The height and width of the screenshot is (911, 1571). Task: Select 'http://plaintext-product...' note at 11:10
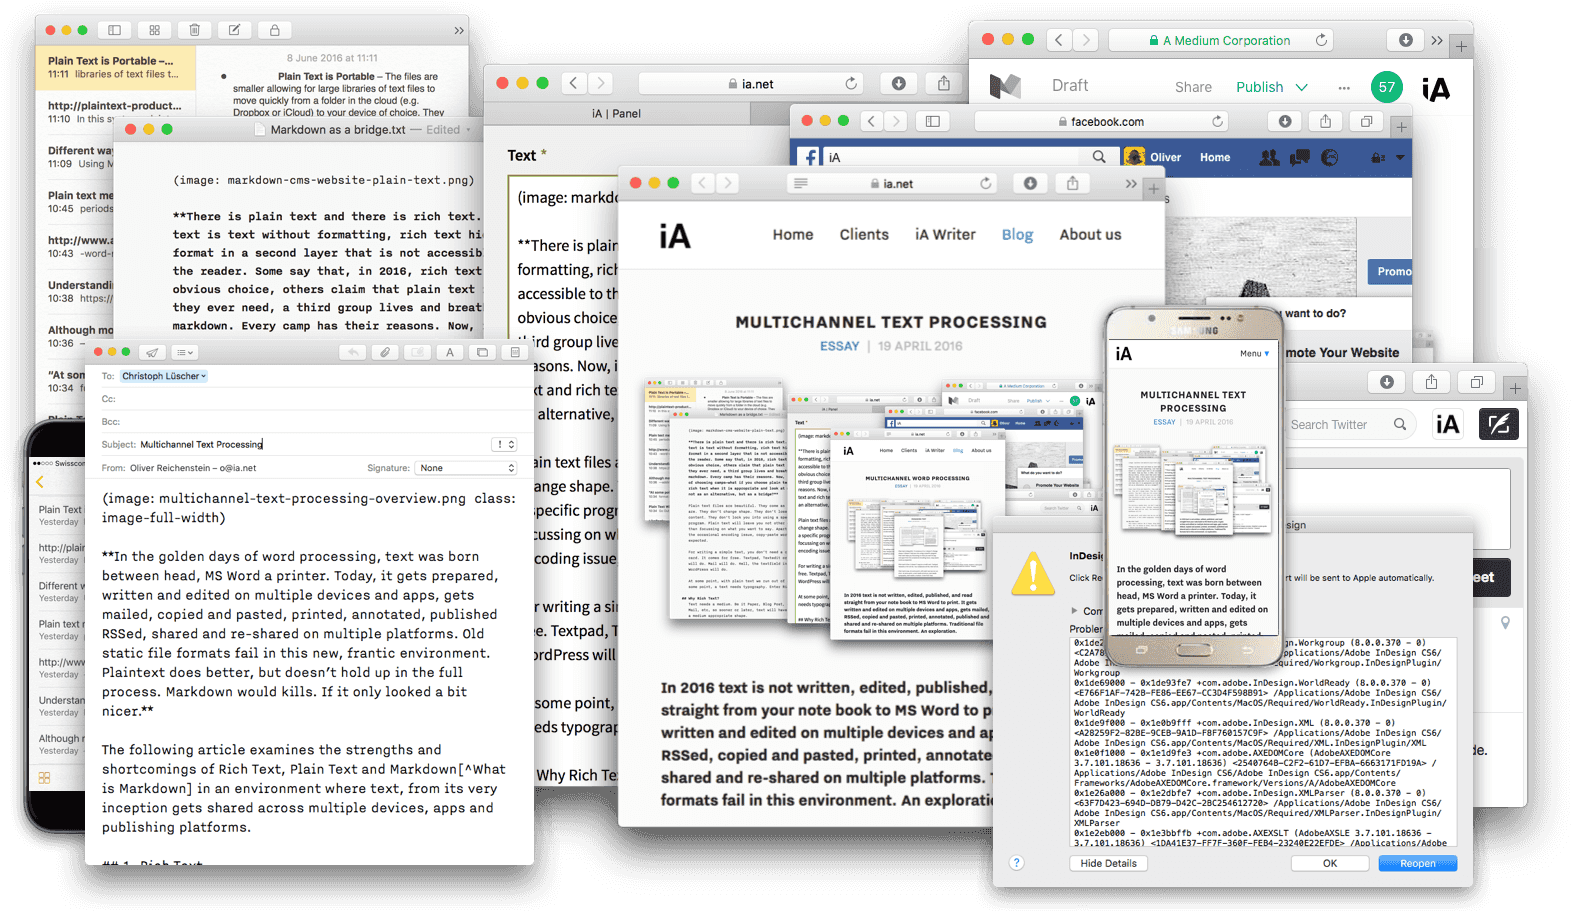114,112
